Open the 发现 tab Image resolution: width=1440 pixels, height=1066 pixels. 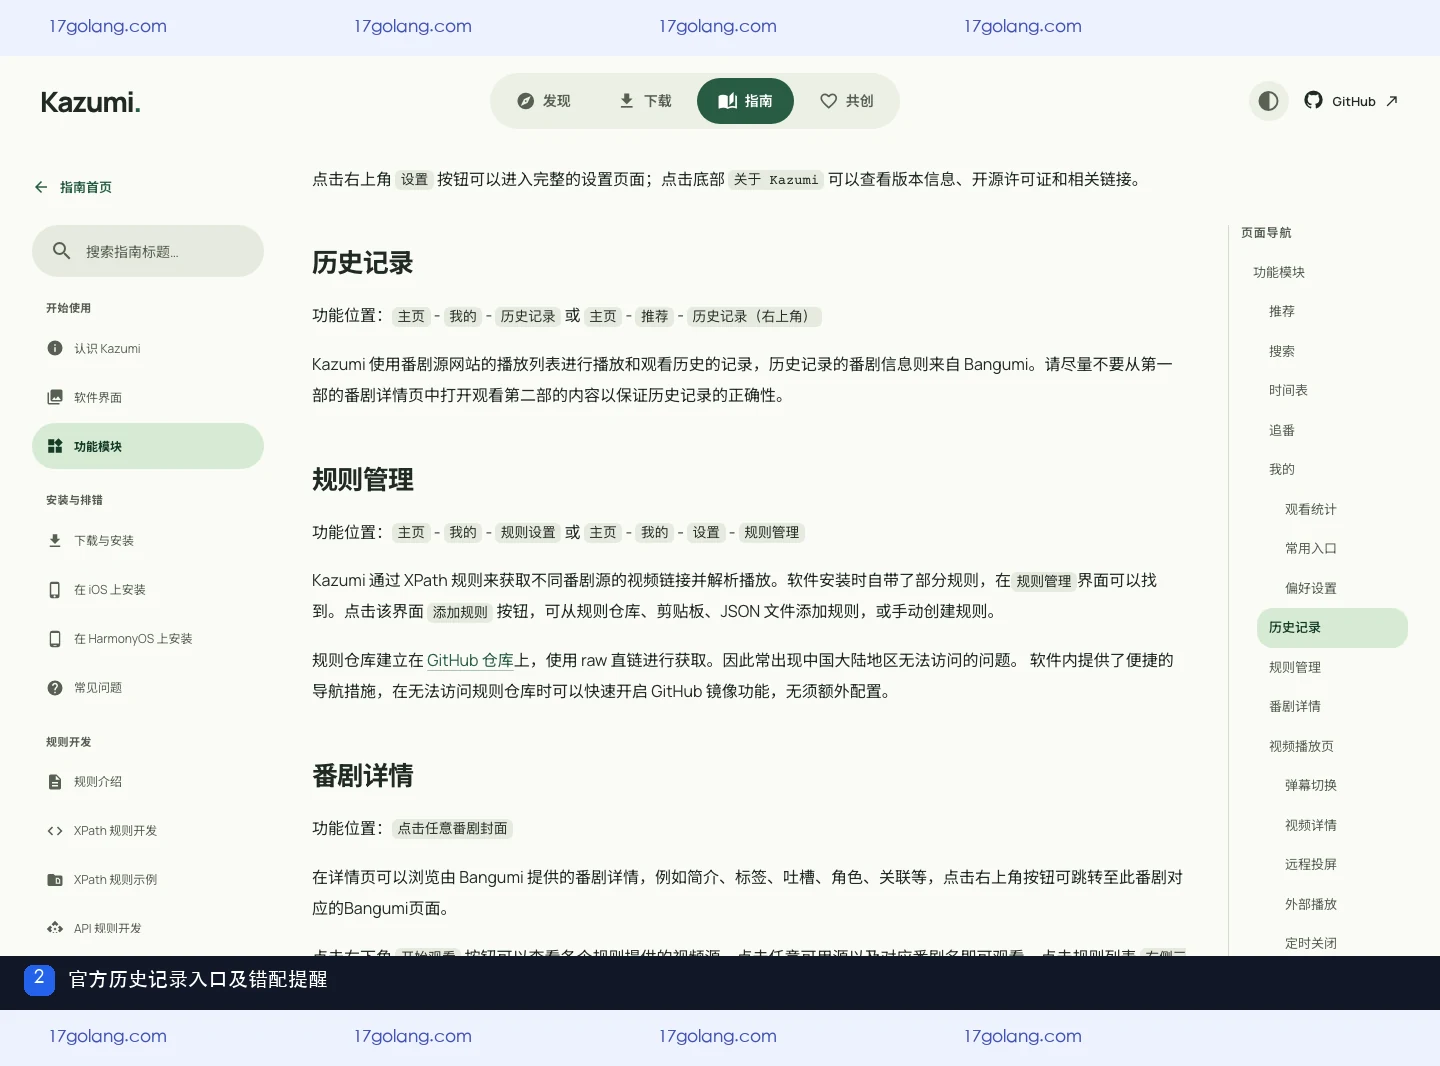(544, 101)
